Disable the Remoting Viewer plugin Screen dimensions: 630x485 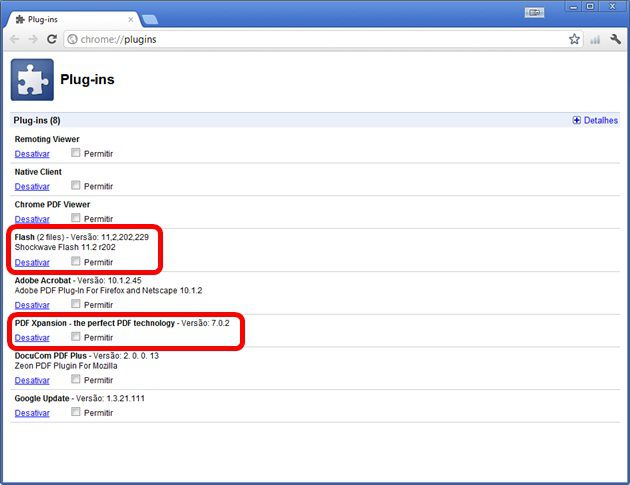click(32, 154)
